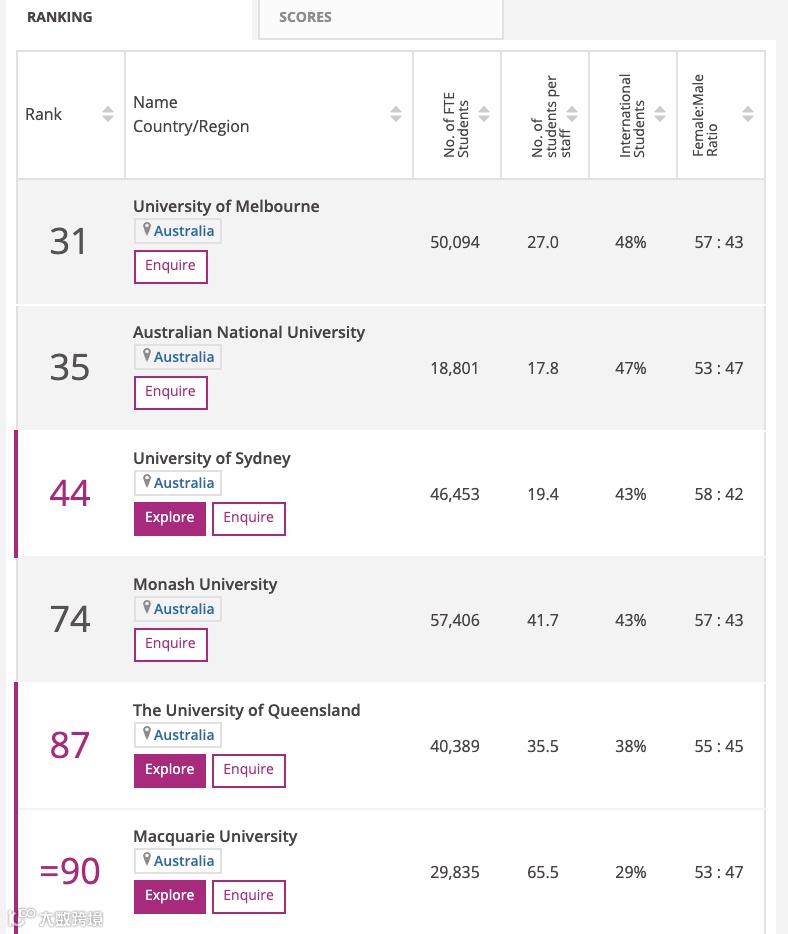Sort by International Students arrows

pyautogui.click(x=660, y=115)
